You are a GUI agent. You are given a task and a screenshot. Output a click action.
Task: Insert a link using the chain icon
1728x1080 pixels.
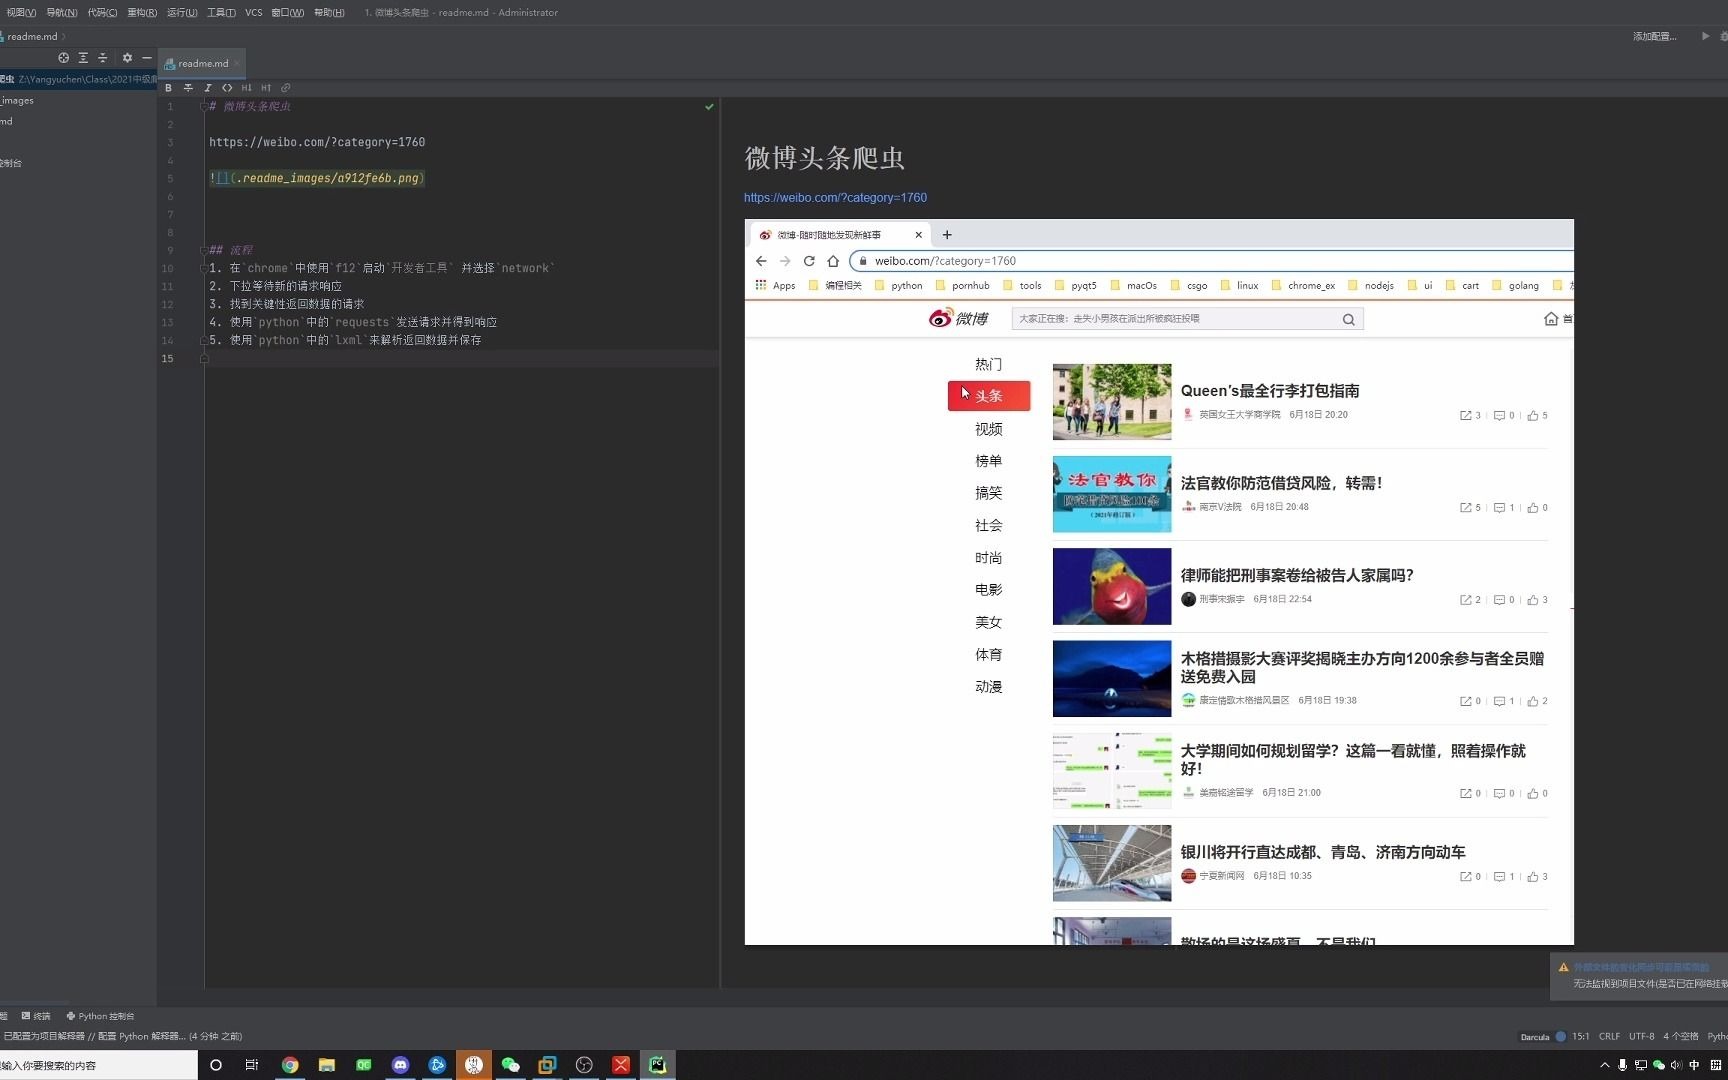click(x=285, y=88)
